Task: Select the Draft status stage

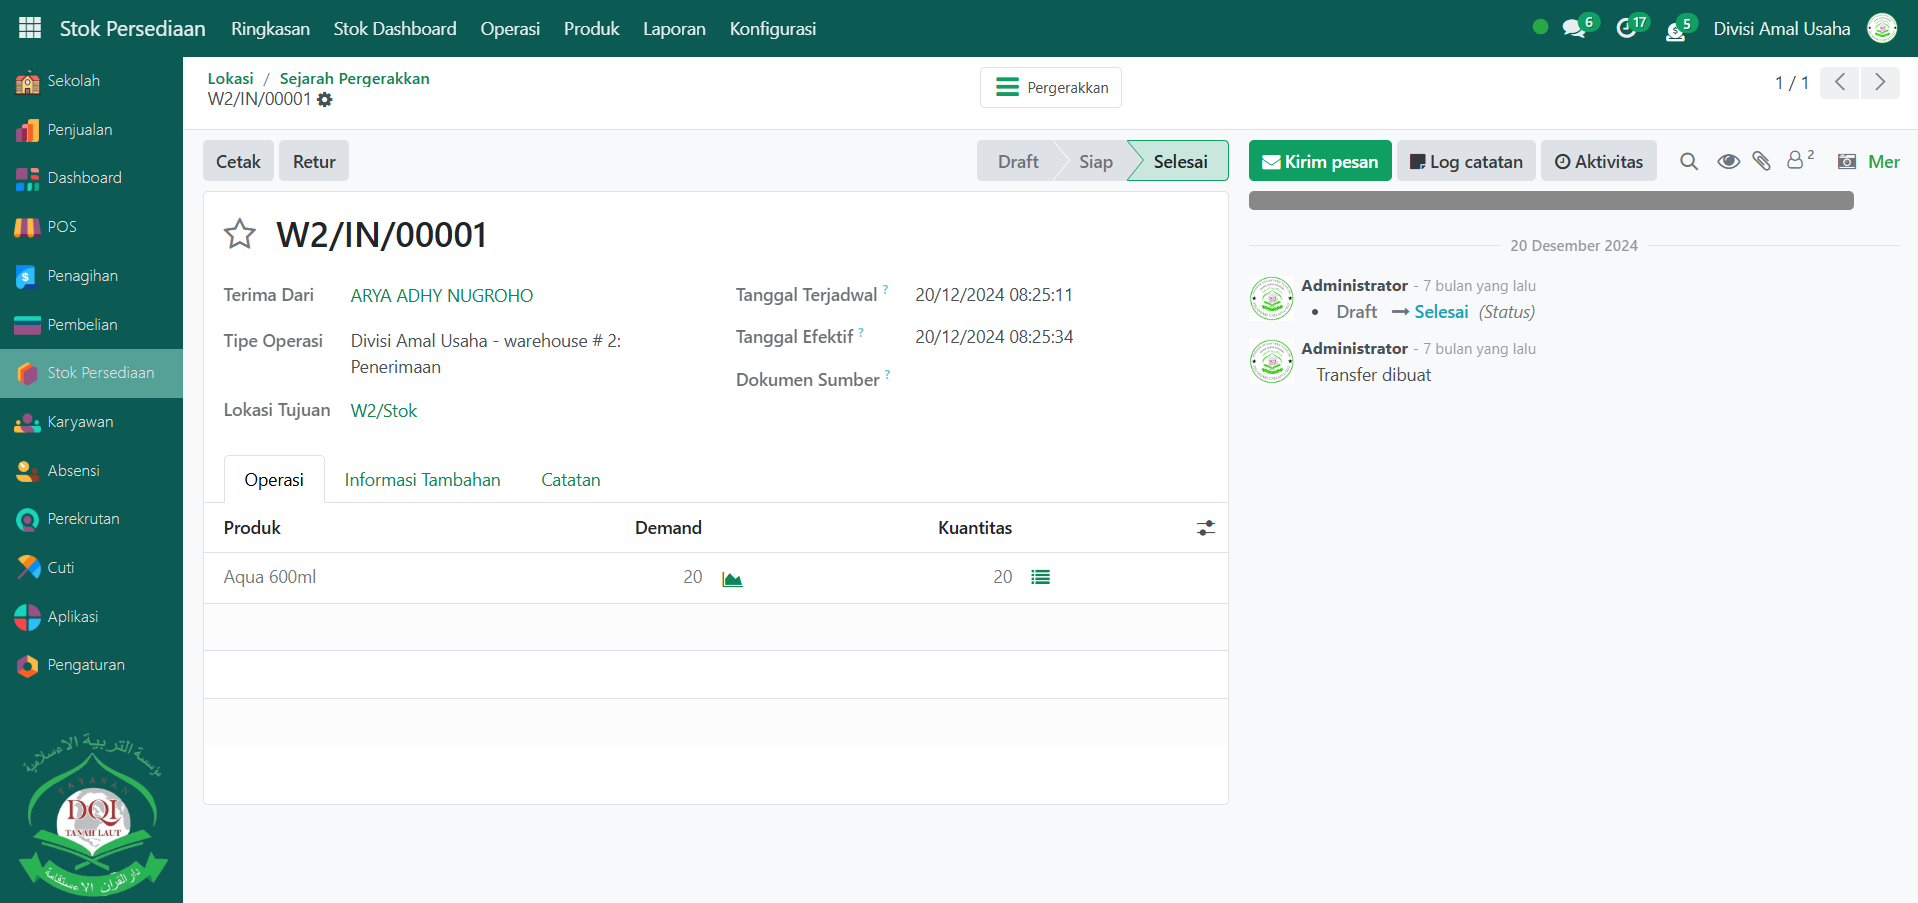Action: (x=1017, y=162)
